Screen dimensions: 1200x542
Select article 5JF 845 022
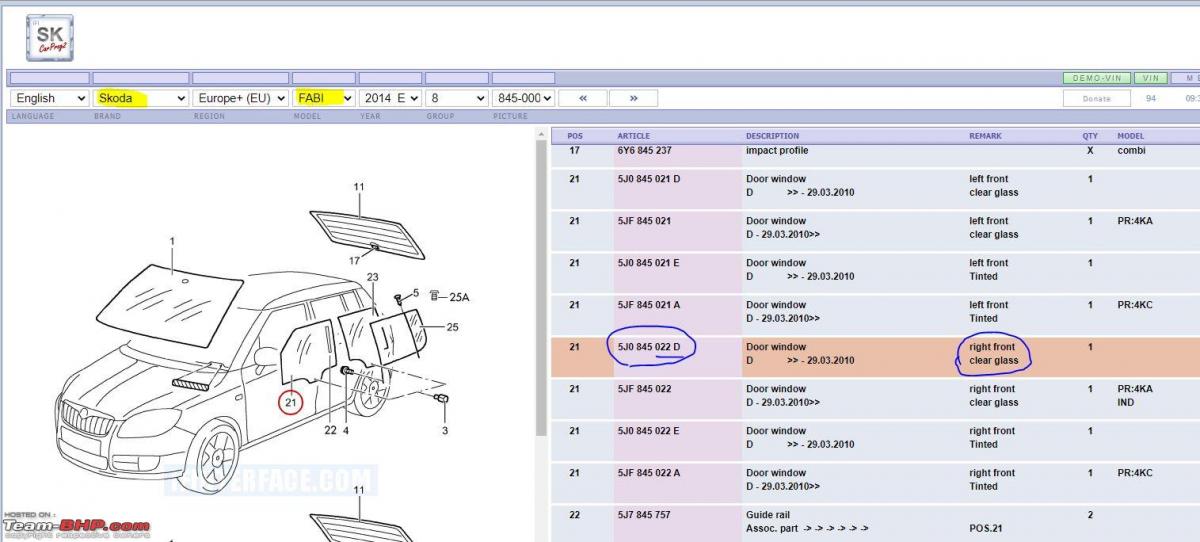(644, 389)
